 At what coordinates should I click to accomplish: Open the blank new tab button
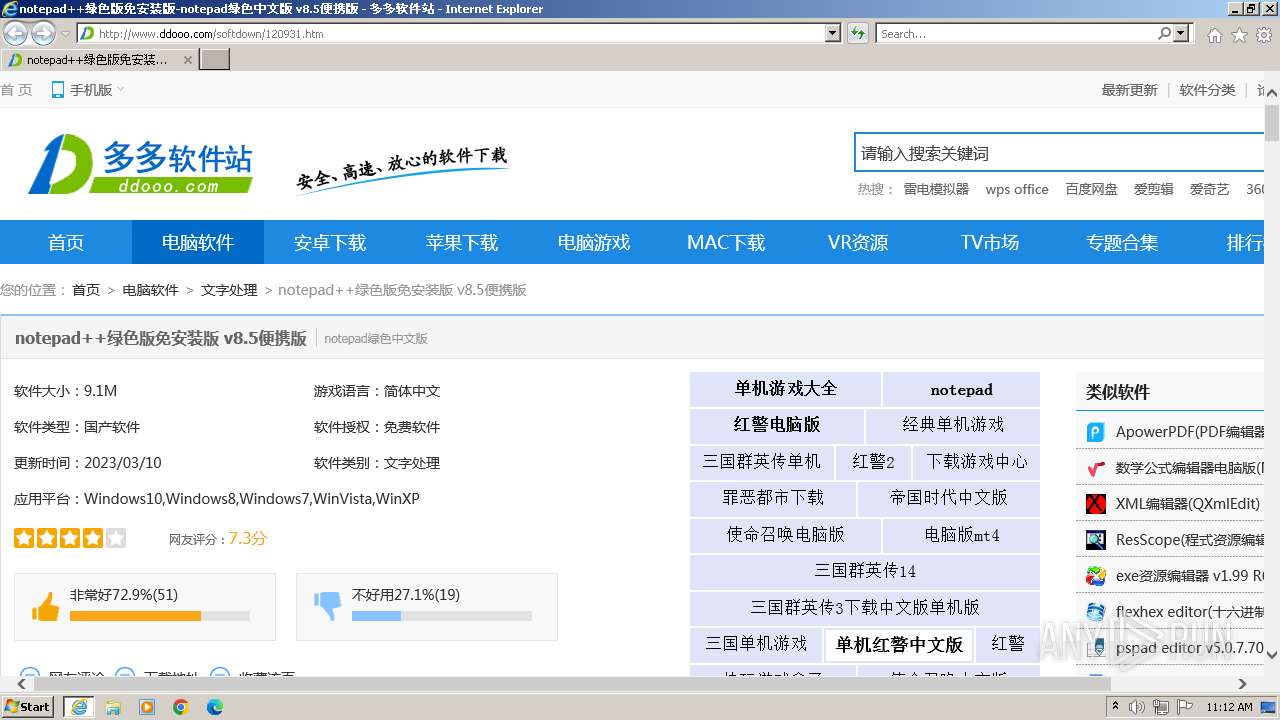coord(215,59)
